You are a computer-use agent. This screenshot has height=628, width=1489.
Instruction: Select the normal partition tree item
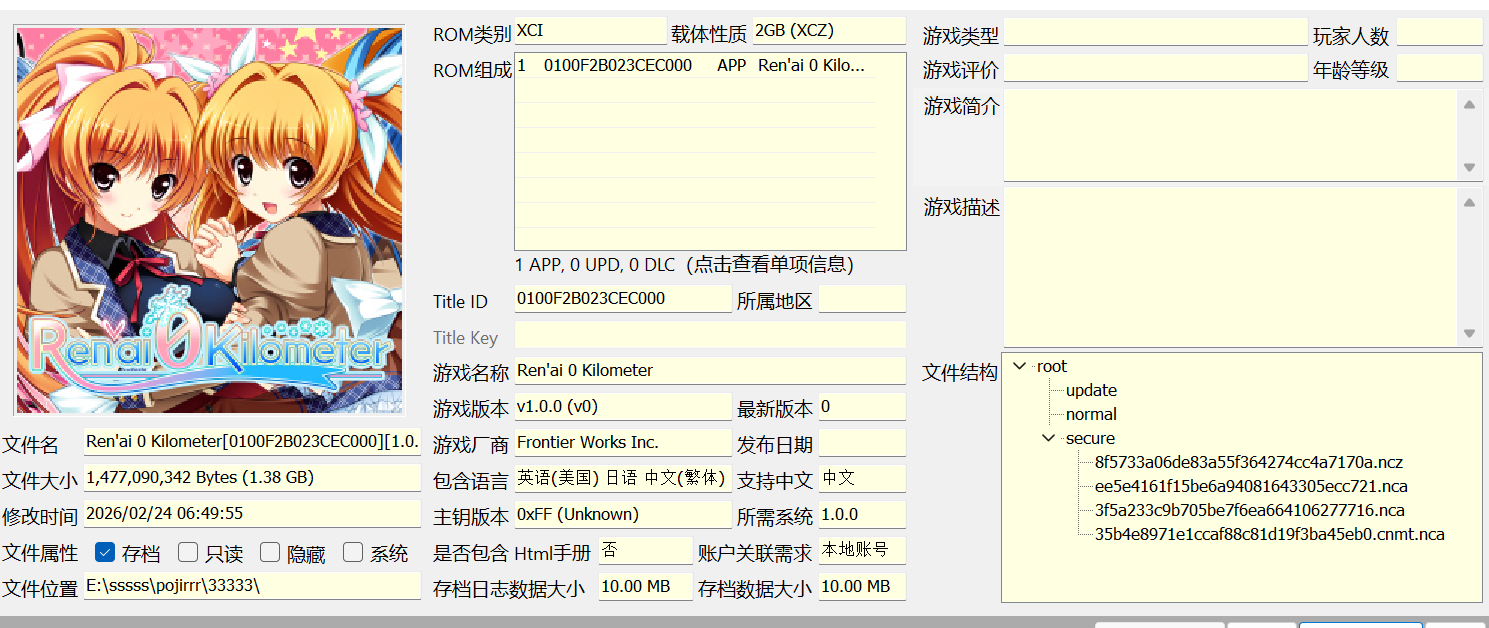tap(1091, 414)
